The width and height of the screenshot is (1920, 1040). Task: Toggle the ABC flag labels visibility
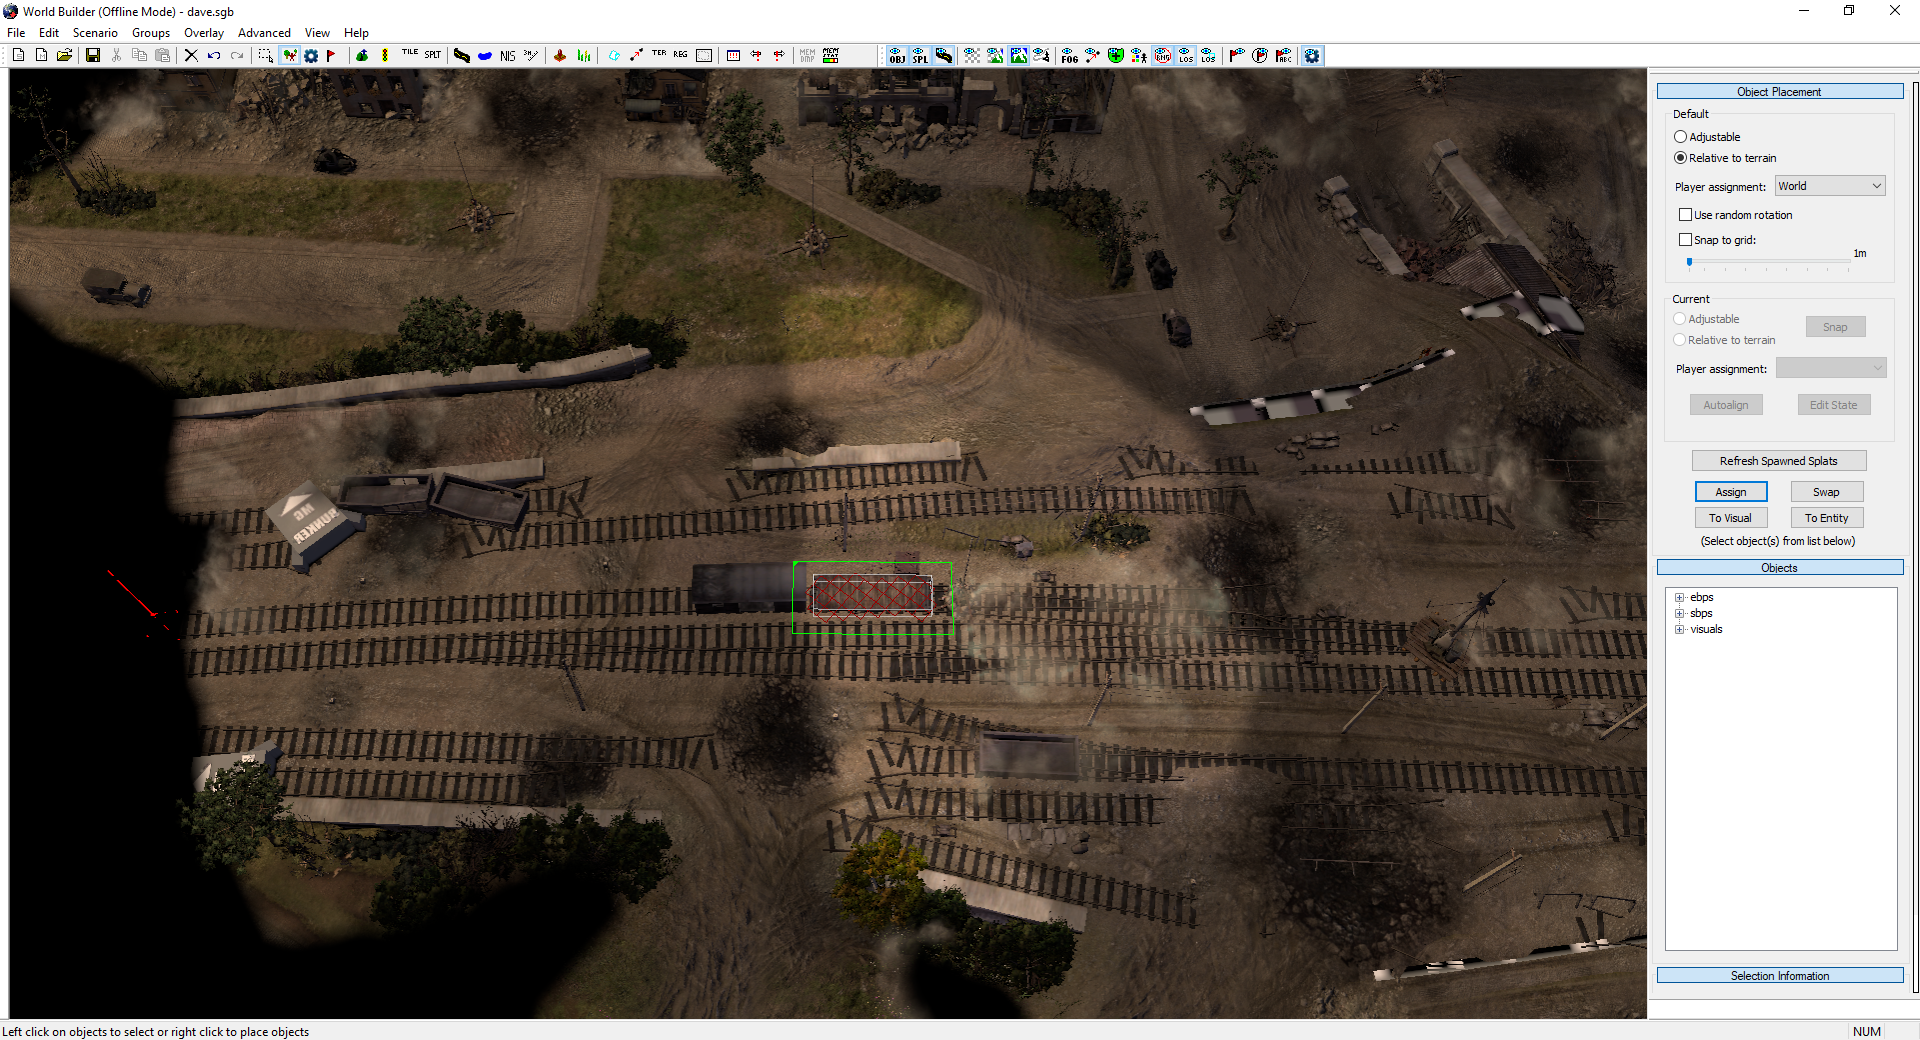pyautogui.click(x=1284, y=55)
